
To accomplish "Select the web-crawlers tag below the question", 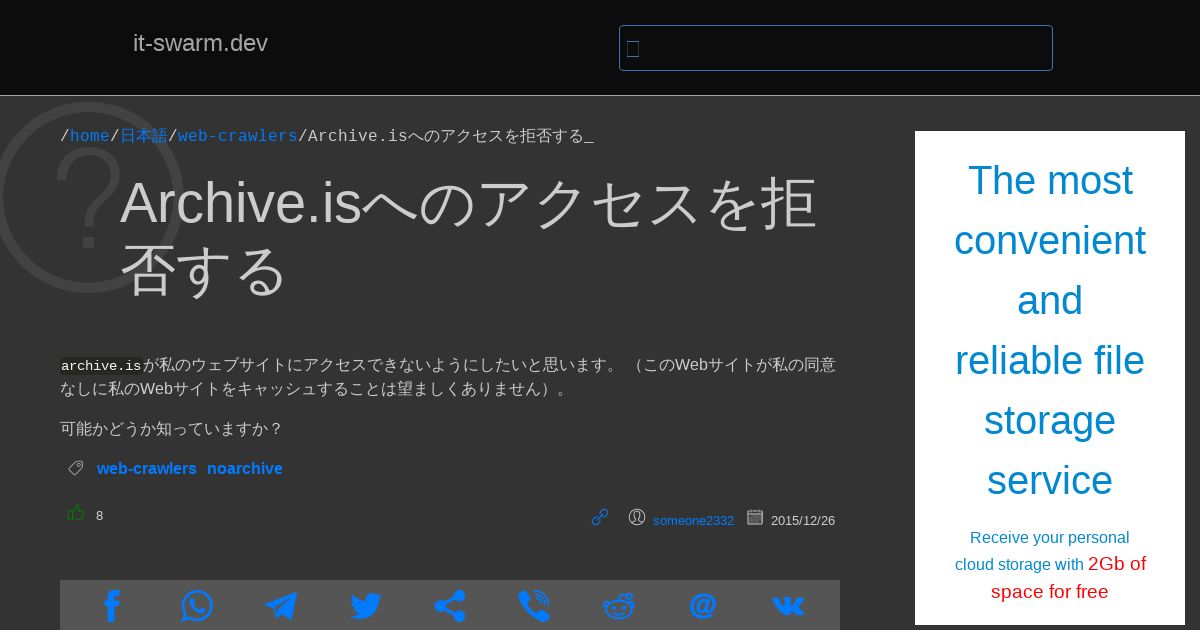I will coord(147,468).
